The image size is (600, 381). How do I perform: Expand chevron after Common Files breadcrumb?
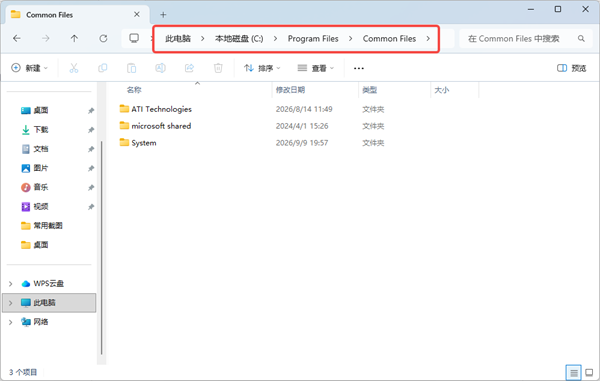pyautogui.click(x=428, y=39)
